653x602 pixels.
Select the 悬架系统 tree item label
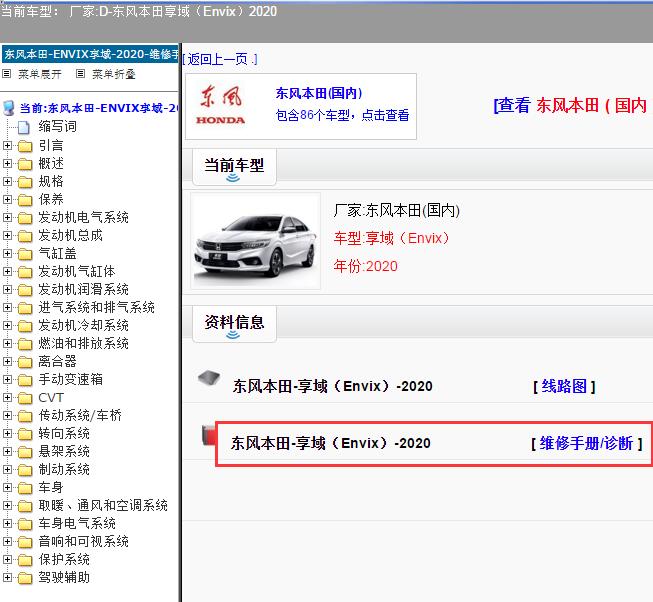64,451
